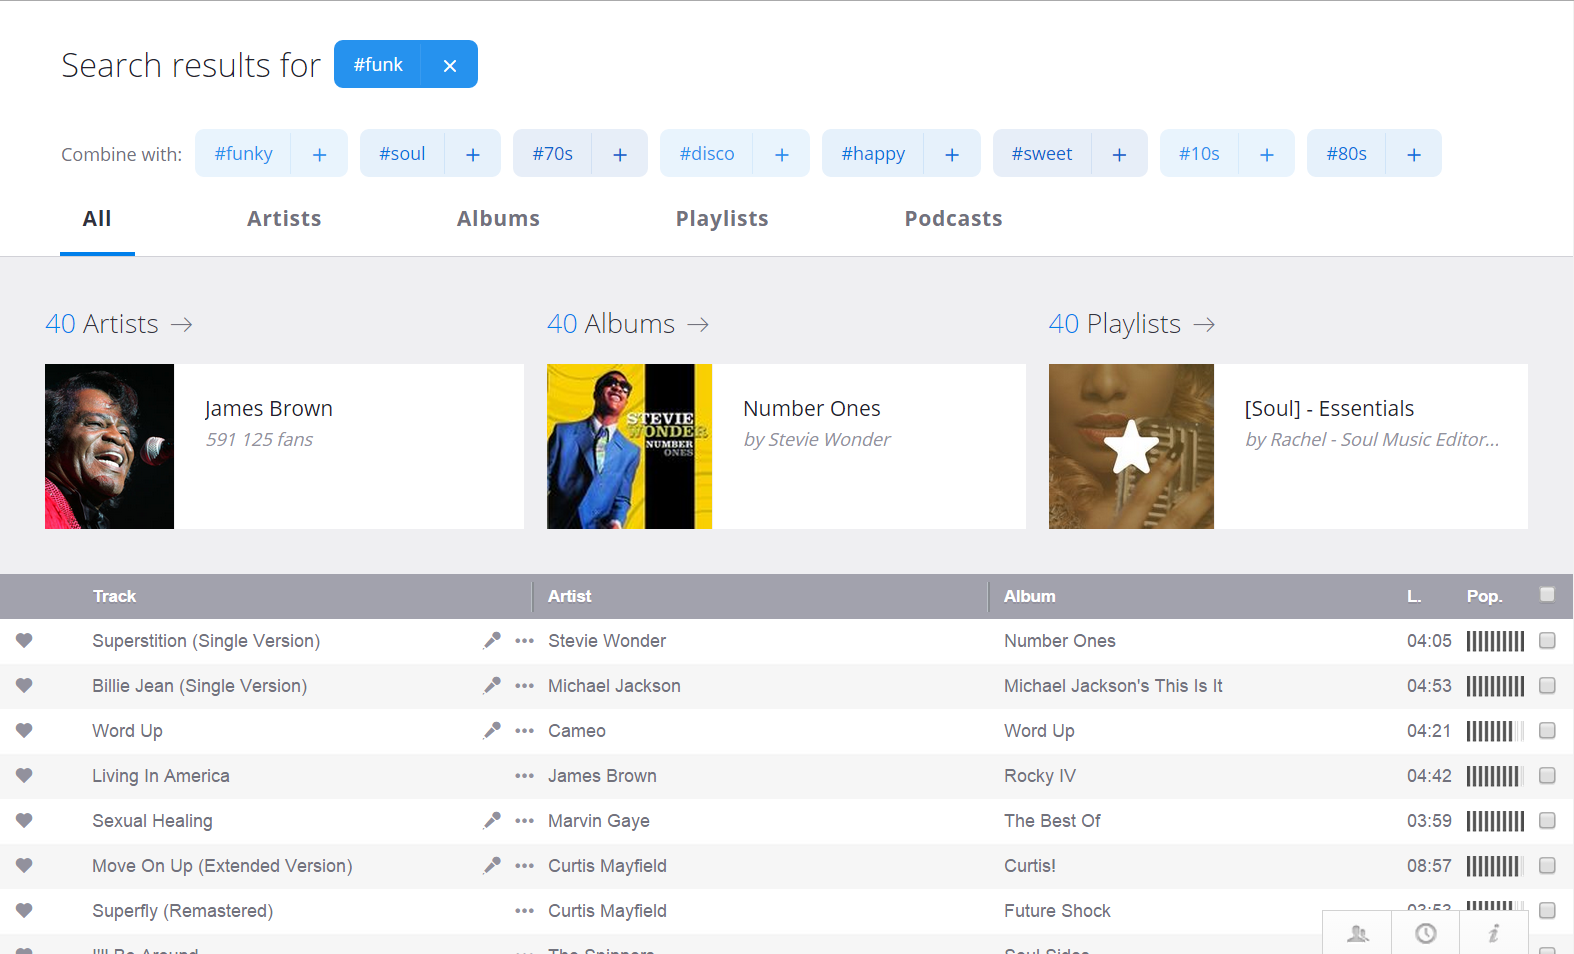Open the Number Ones album cover thumbnail
This screenshot has width=1574, height=954.
(629, 446)
